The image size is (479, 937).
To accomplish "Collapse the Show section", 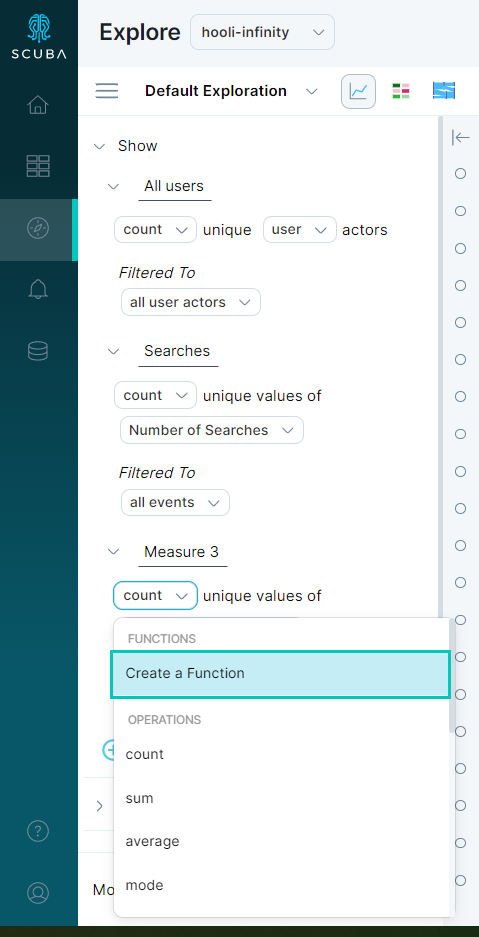I will 99,146.
